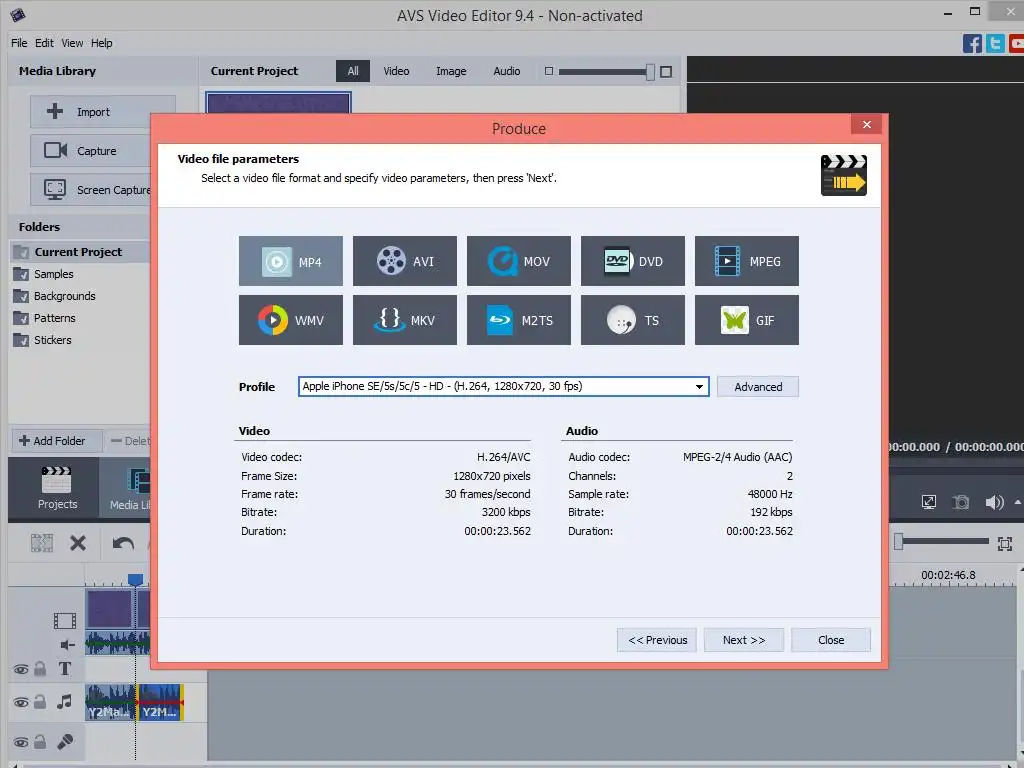The height and width of the screenshot is (768, 1024).
Task: Choose the AVI format tile
Action: point(405,261)
